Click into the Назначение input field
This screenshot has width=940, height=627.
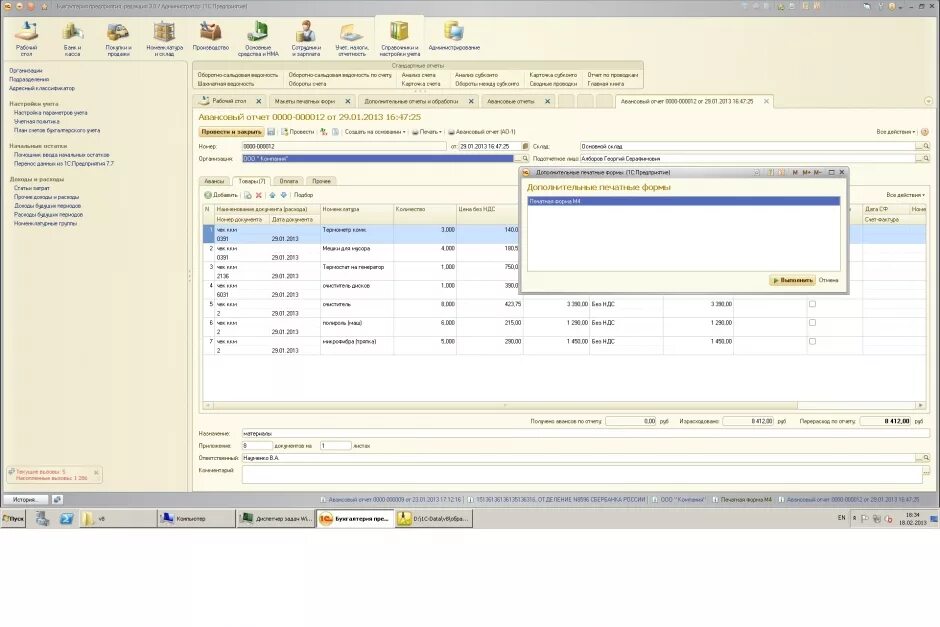(x=586, y=433)
